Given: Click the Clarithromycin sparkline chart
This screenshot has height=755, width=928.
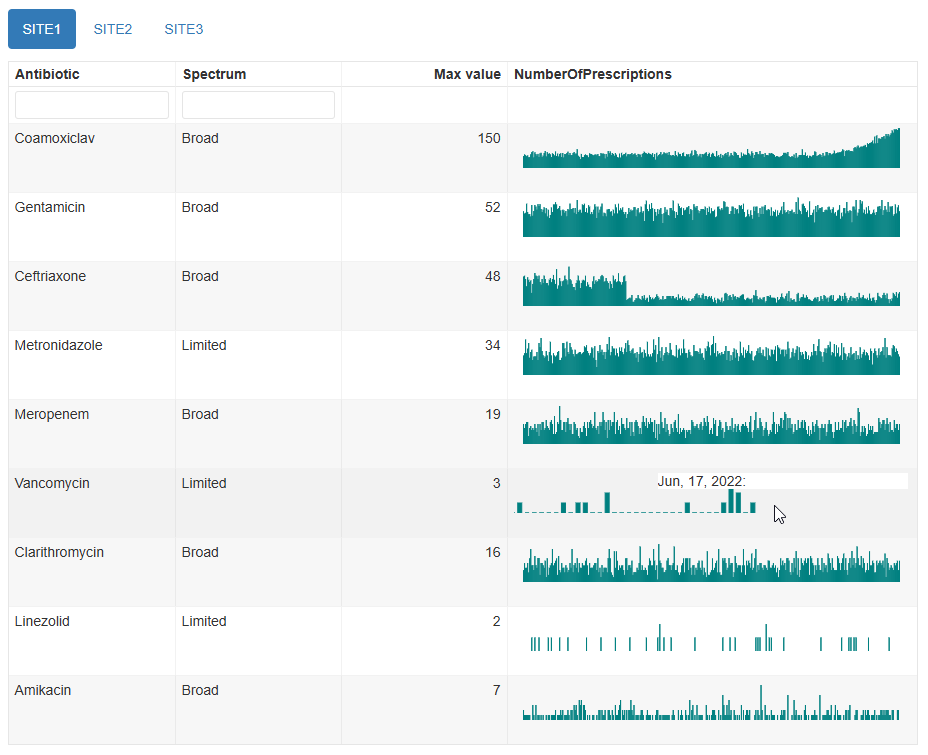Looking at the screenshot, I should tap(711, 566).
